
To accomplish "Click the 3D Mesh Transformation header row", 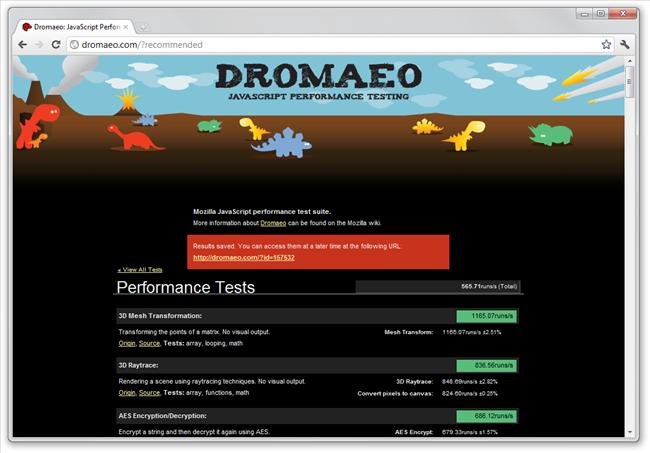I will coord(317,316).
